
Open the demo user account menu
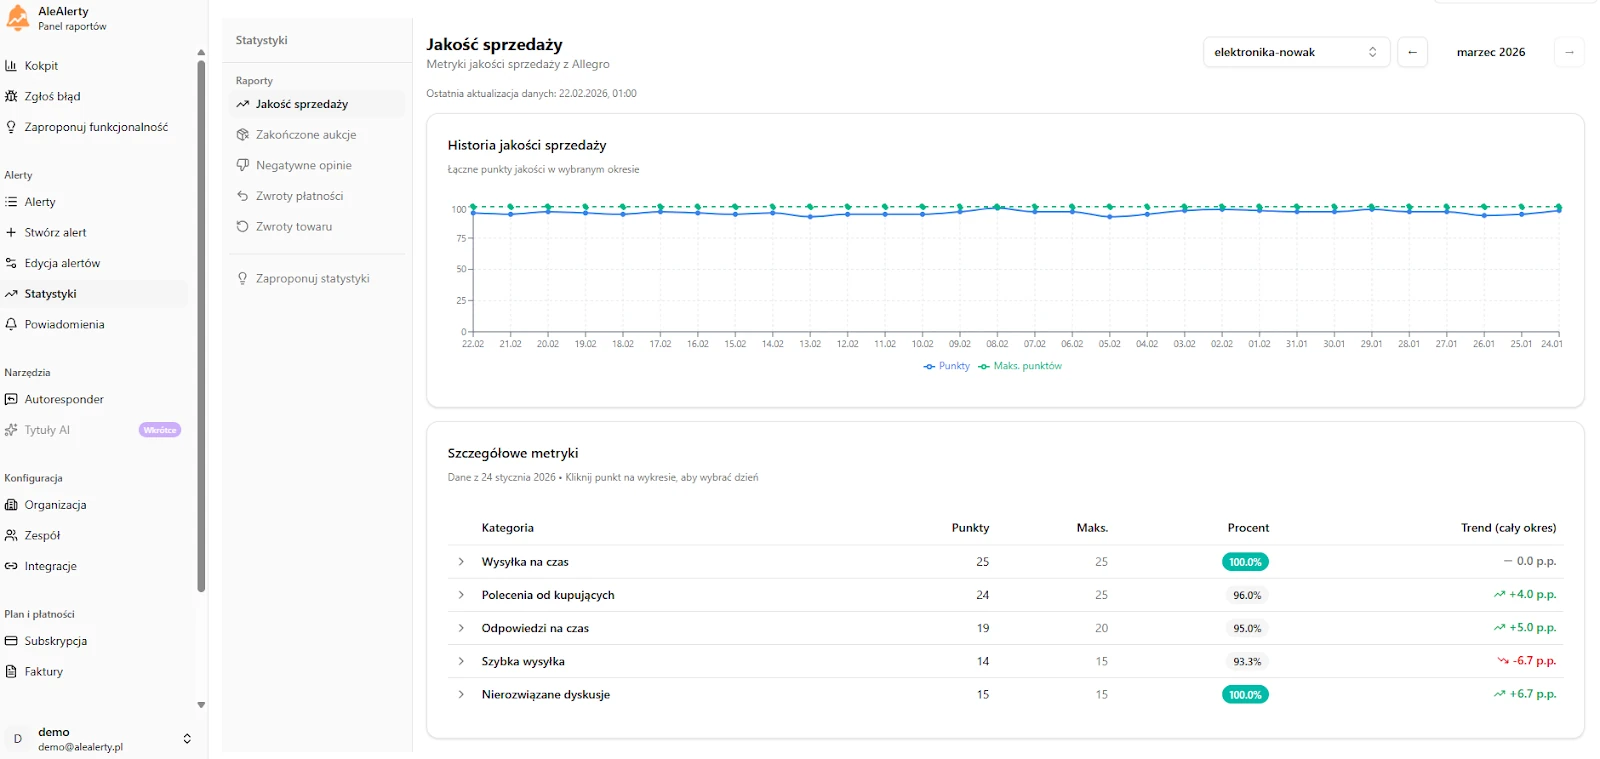coord(99,739)
